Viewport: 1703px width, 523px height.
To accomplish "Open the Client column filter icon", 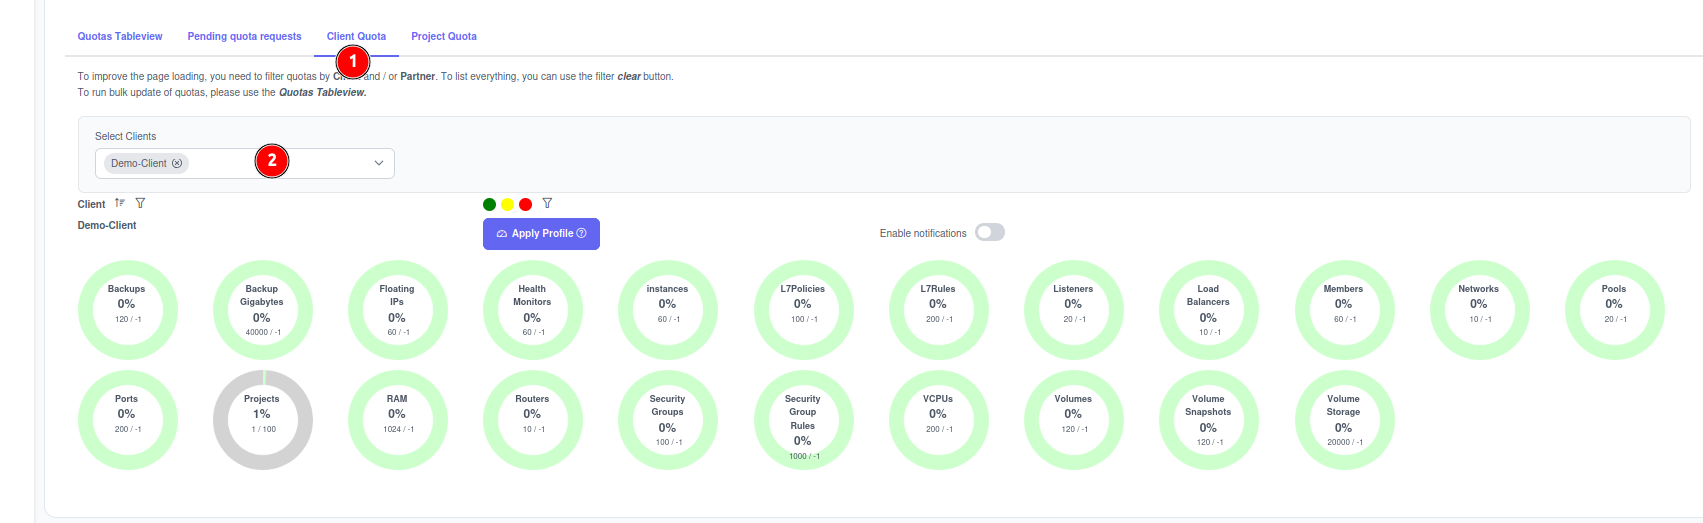I will 140,203.
